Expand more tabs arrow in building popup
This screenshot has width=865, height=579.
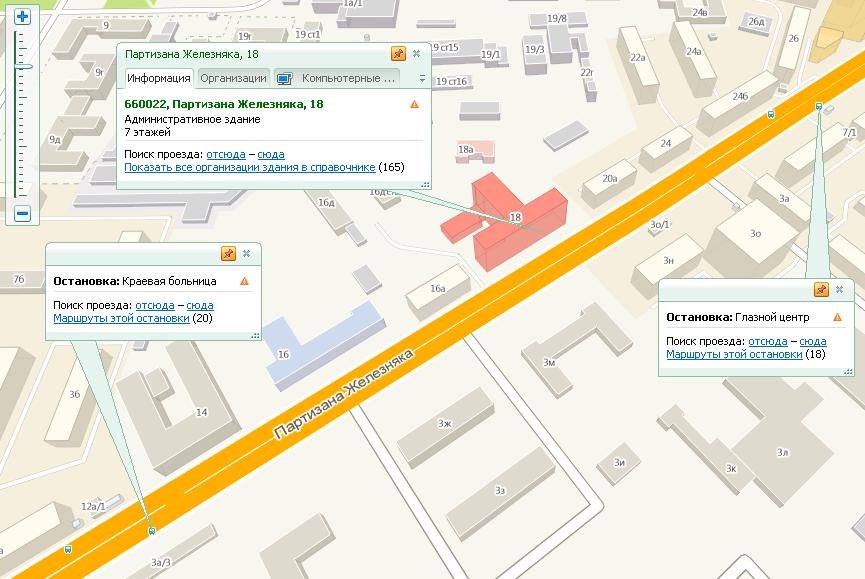pyautogui.click(x=422, y=78)
